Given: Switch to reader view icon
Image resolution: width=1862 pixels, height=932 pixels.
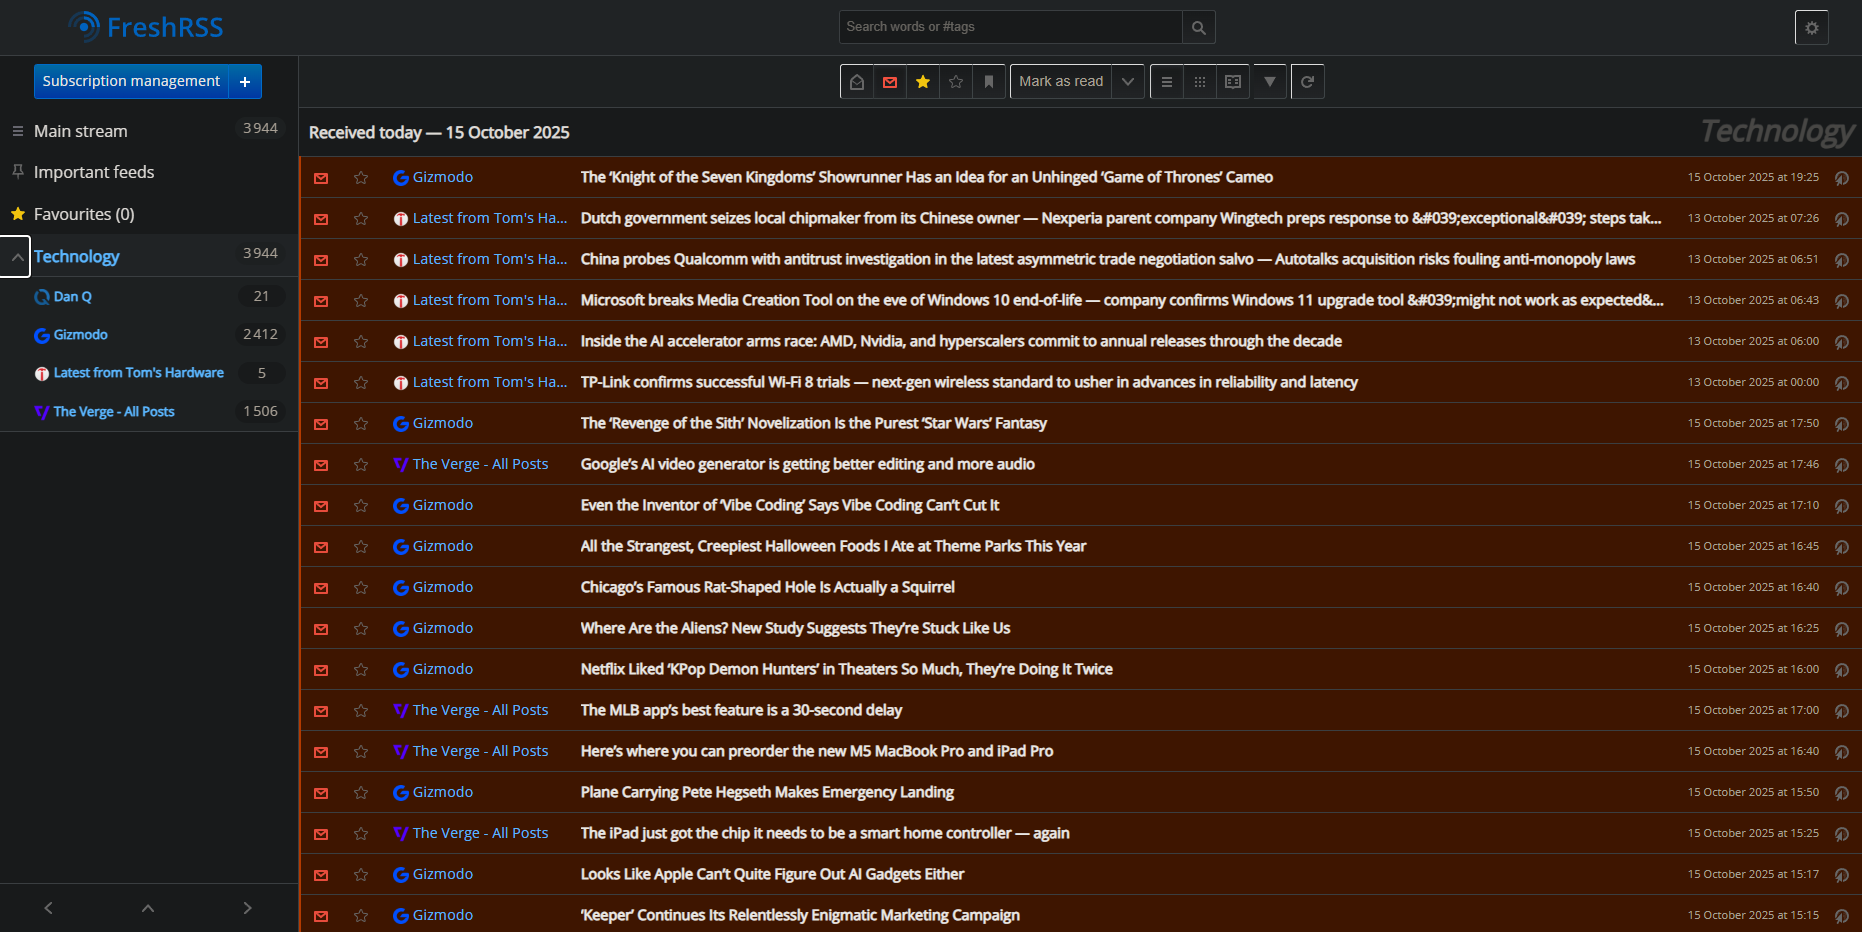Looking at the screenshot, I should (1233, 82).
